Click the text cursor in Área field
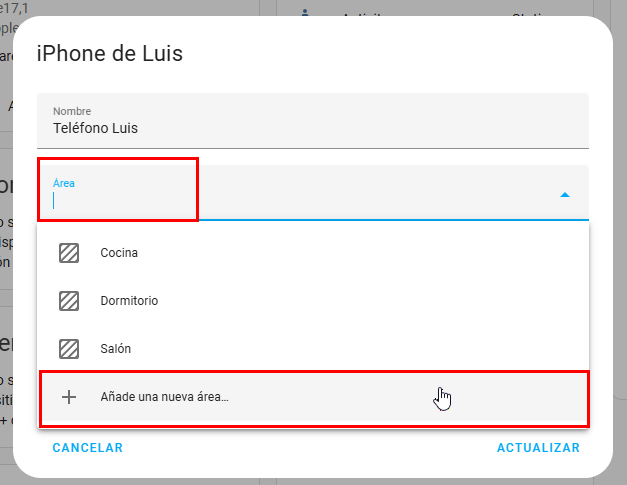The height and width of the screenshot is (485, 627). pyautogui.click(x=55, y=200)
